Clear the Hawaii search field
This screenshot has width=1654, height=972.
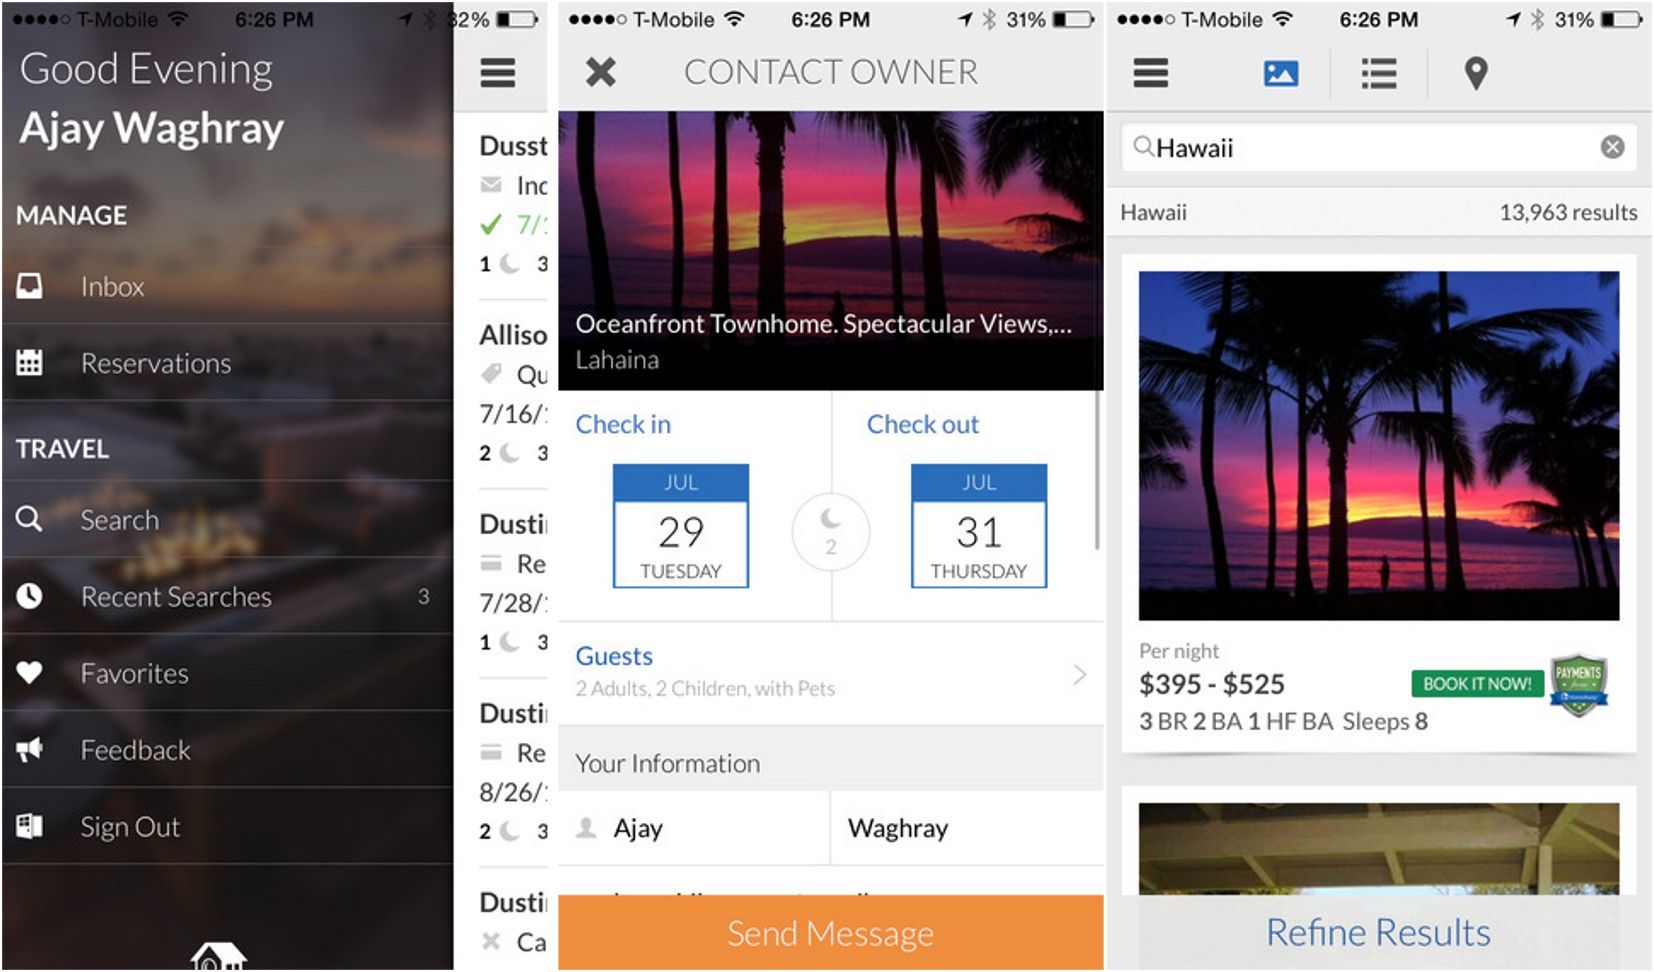(x=1612, y=147)
